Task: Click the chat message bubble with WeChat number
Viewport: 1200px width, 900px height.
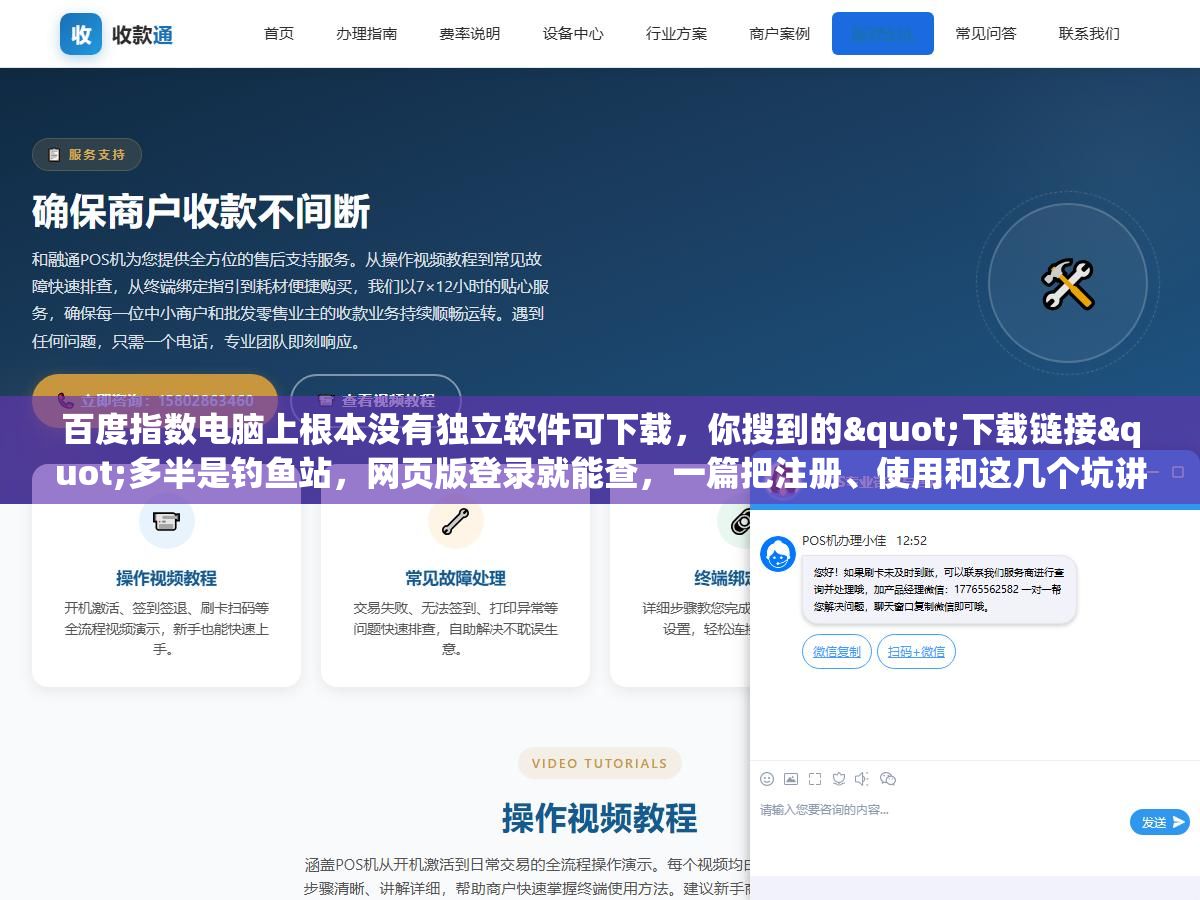Action: (940, 589)
